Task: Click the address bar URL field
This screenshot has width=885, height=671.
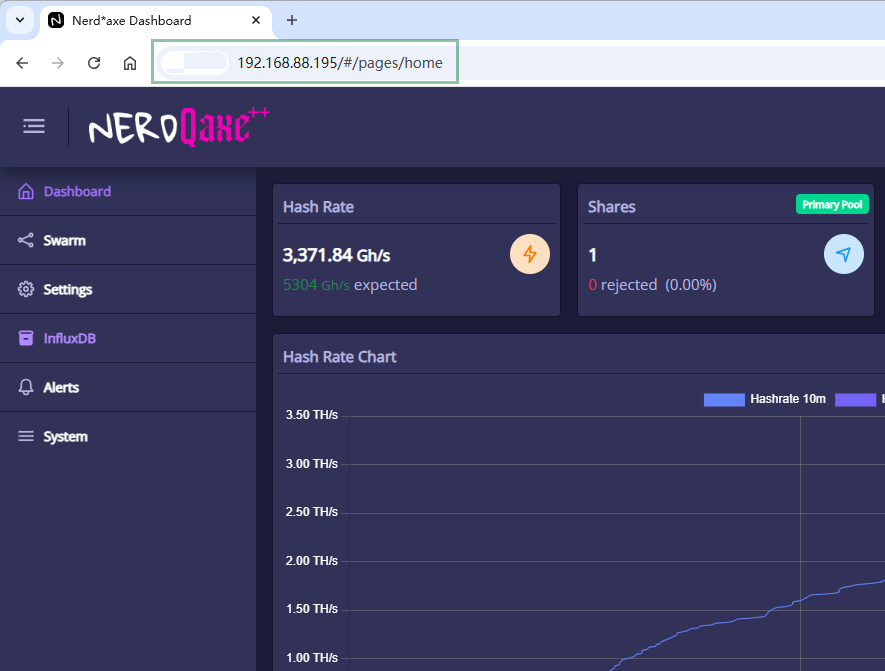Action: pos(340,63)
